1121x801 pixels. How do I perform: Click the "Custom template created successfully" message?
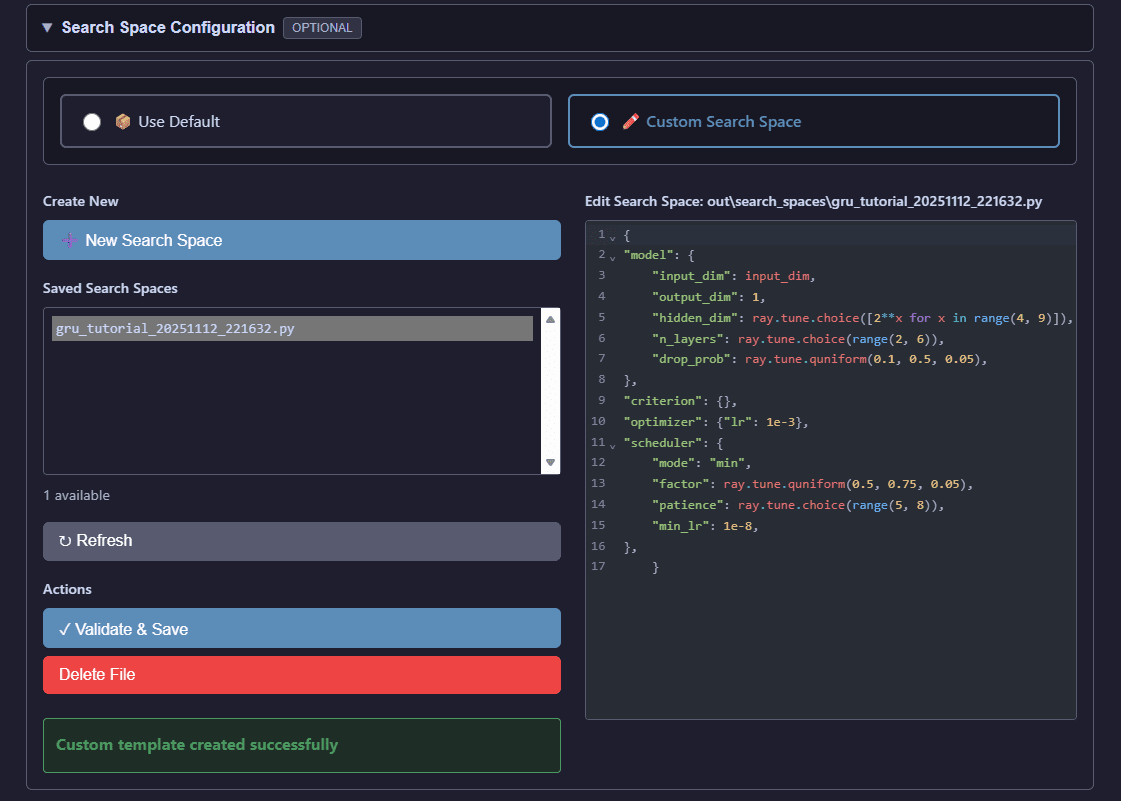click(x=197, y=745)
